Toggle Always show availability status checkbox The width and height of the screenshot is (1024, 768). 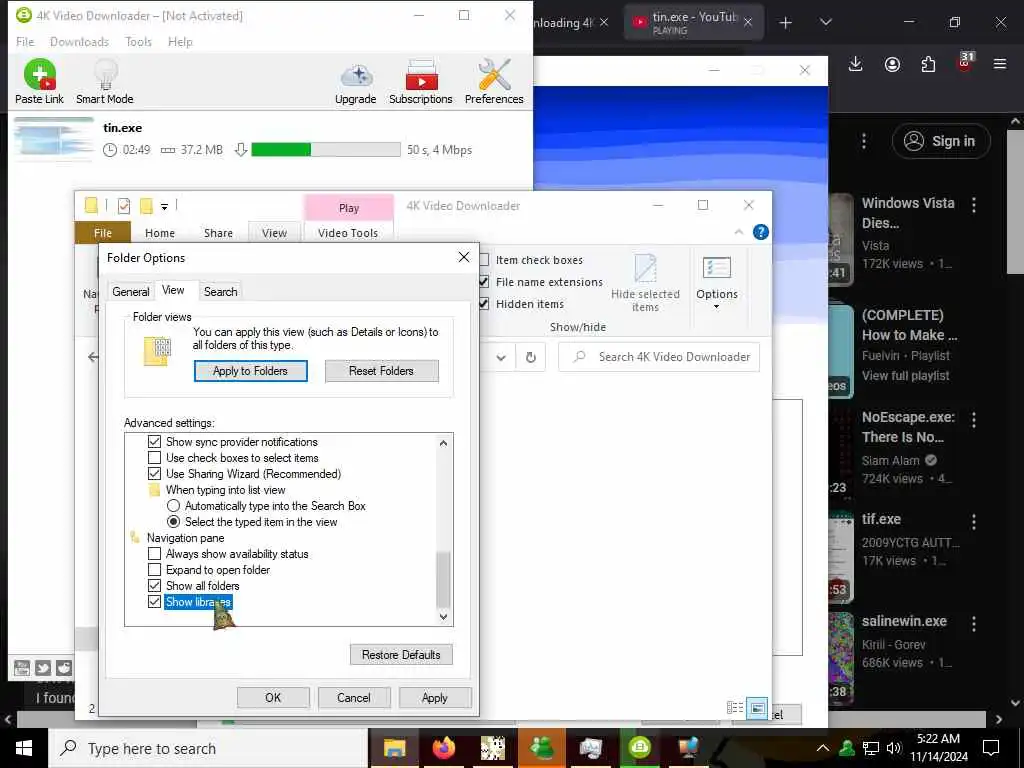click(x=155, y=554)
